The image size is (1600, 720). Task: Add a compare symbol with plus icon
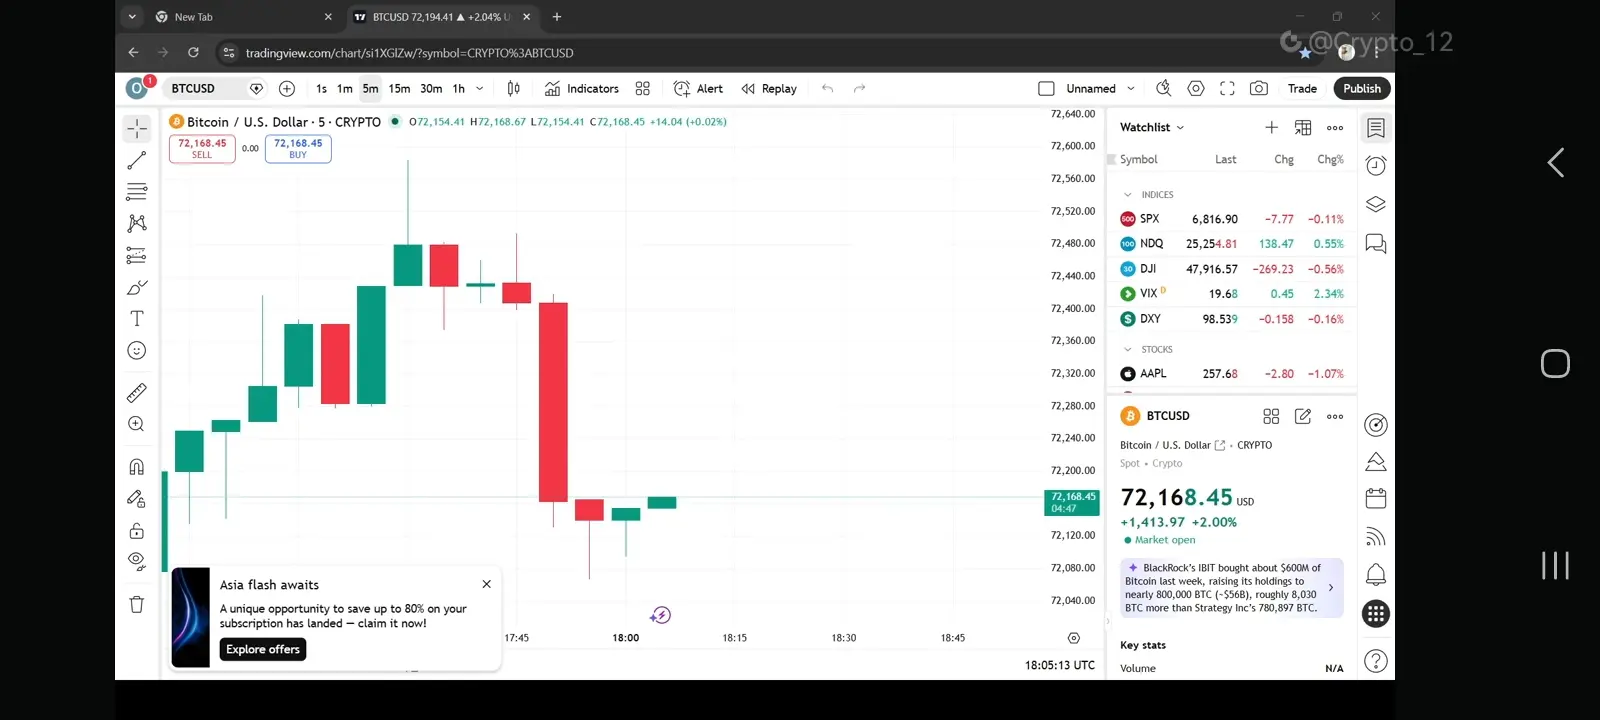[287, 89]
